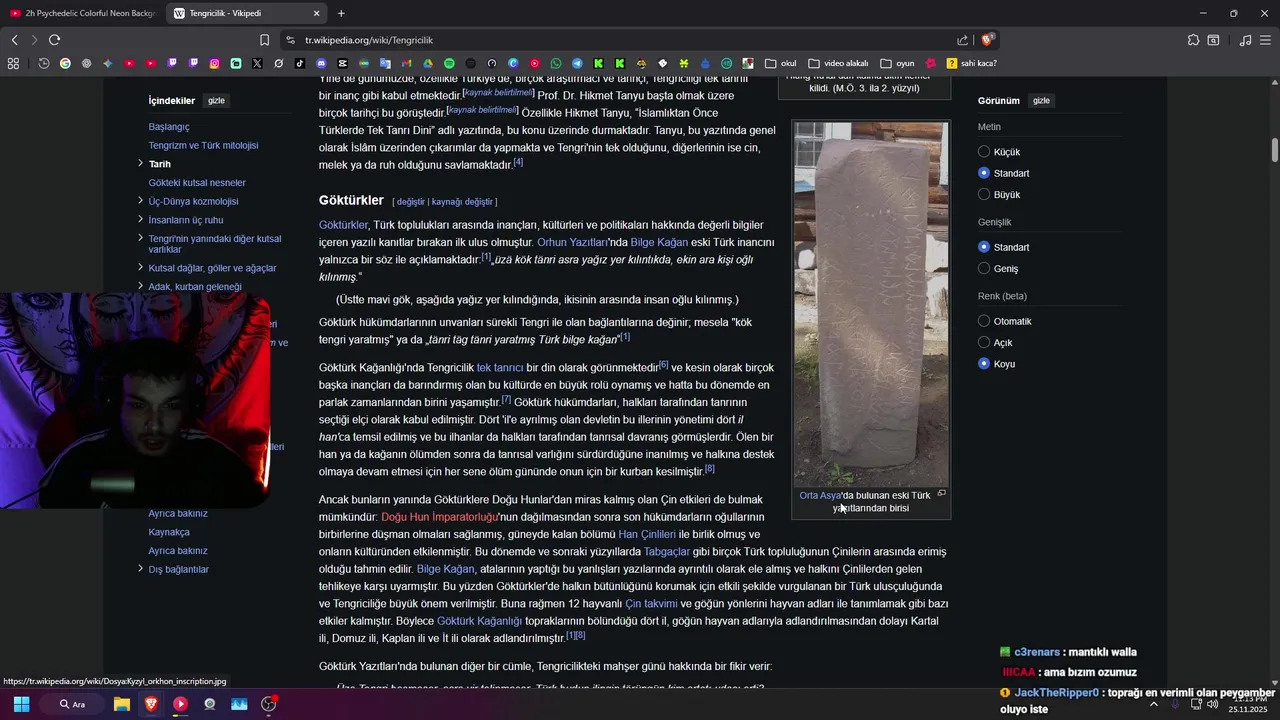Bookmark this page with the bookmark icon
Viewport: 1280px width, 720px height.
[x=264, y=40]
